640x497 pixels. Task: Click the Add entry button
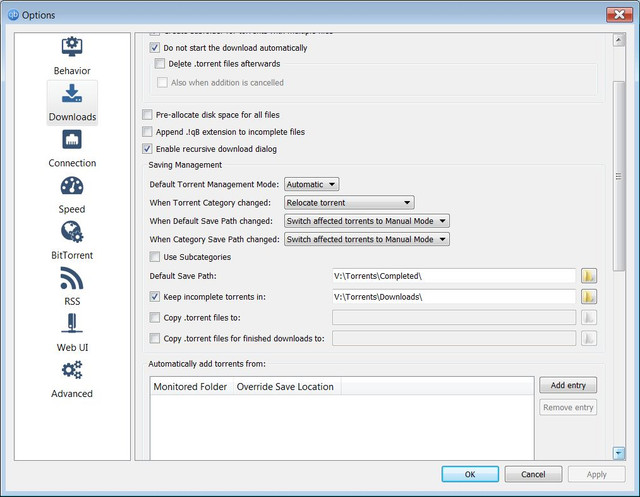[568, 385]
